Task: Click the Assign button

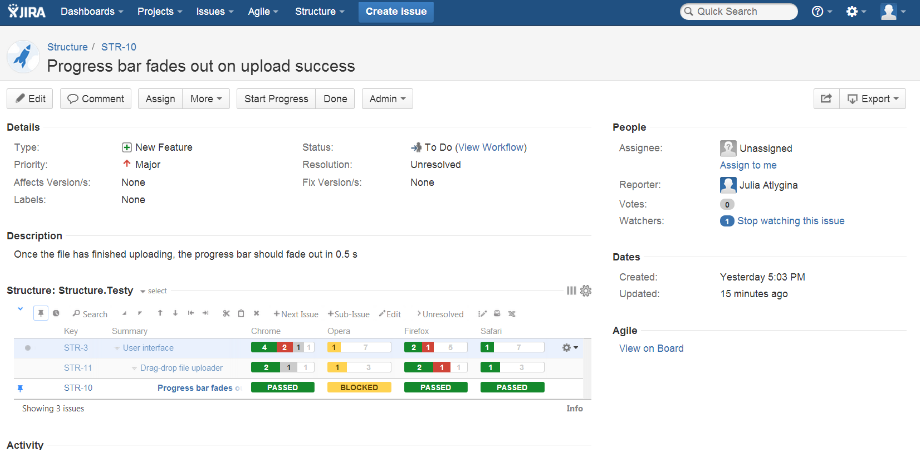Action: (x=161, y=99)
